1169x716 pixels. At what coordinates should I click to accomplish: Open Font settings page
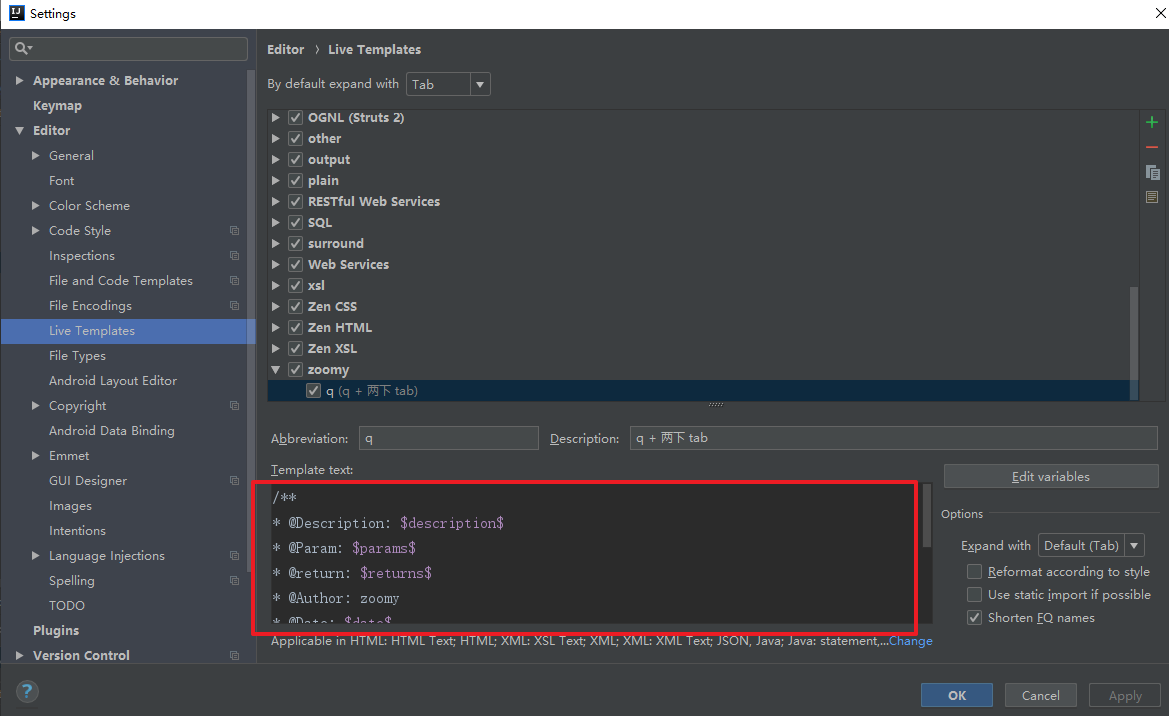coord(61,180)
